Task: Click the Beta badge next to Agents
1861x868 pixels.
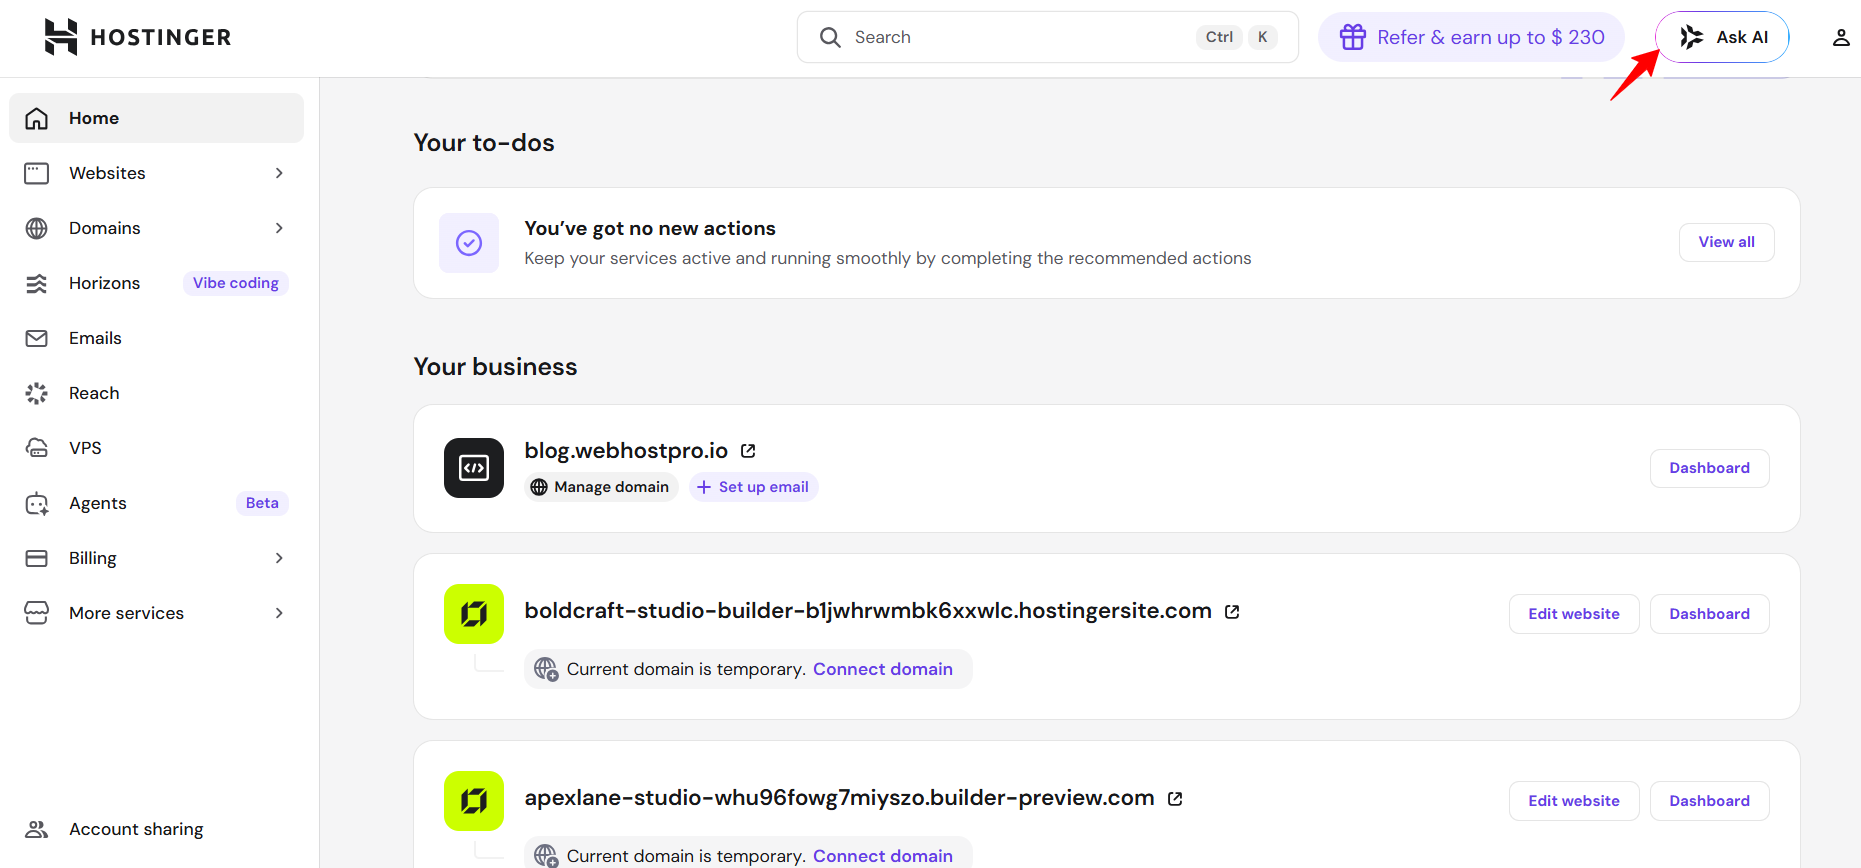Action: (262, 503)
